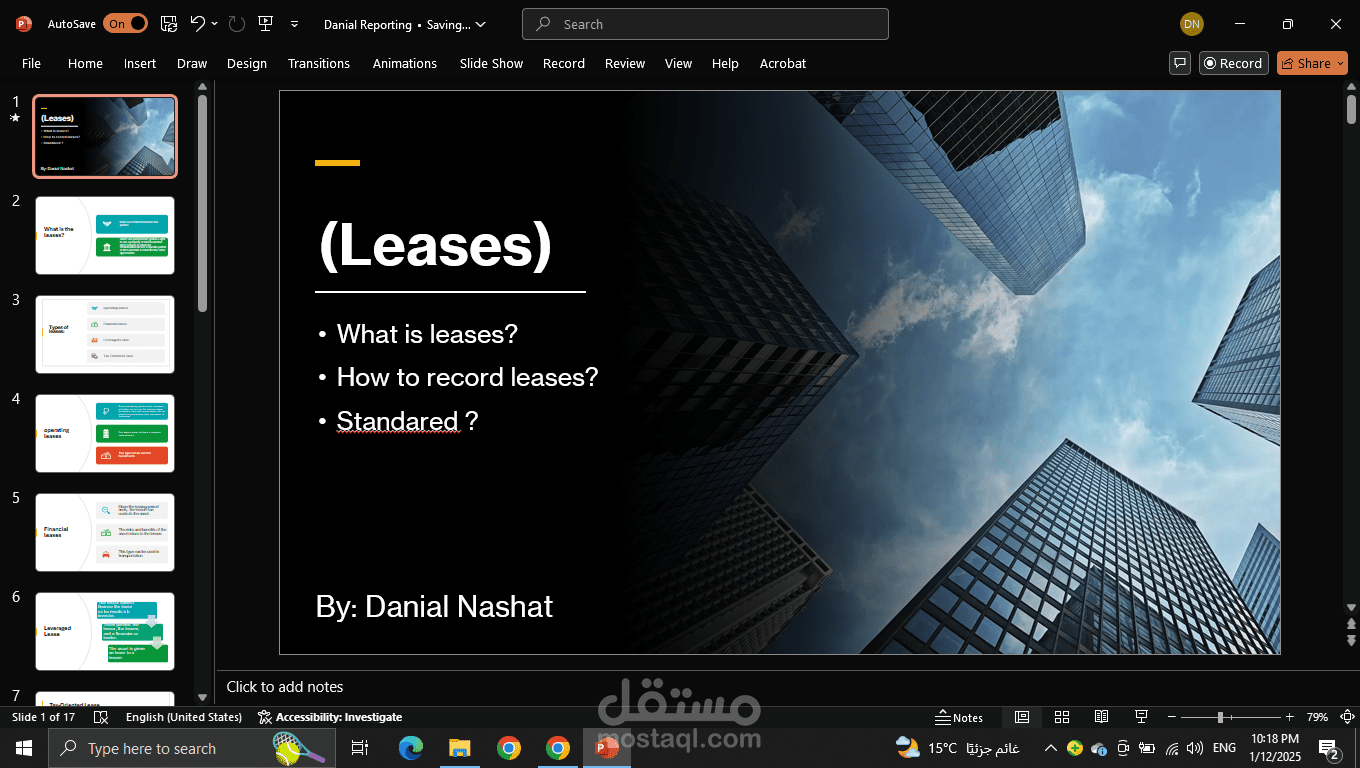1360x768 pixels.
Task: Select slide 1 thumbnail
Action: (x=105, y=137)
